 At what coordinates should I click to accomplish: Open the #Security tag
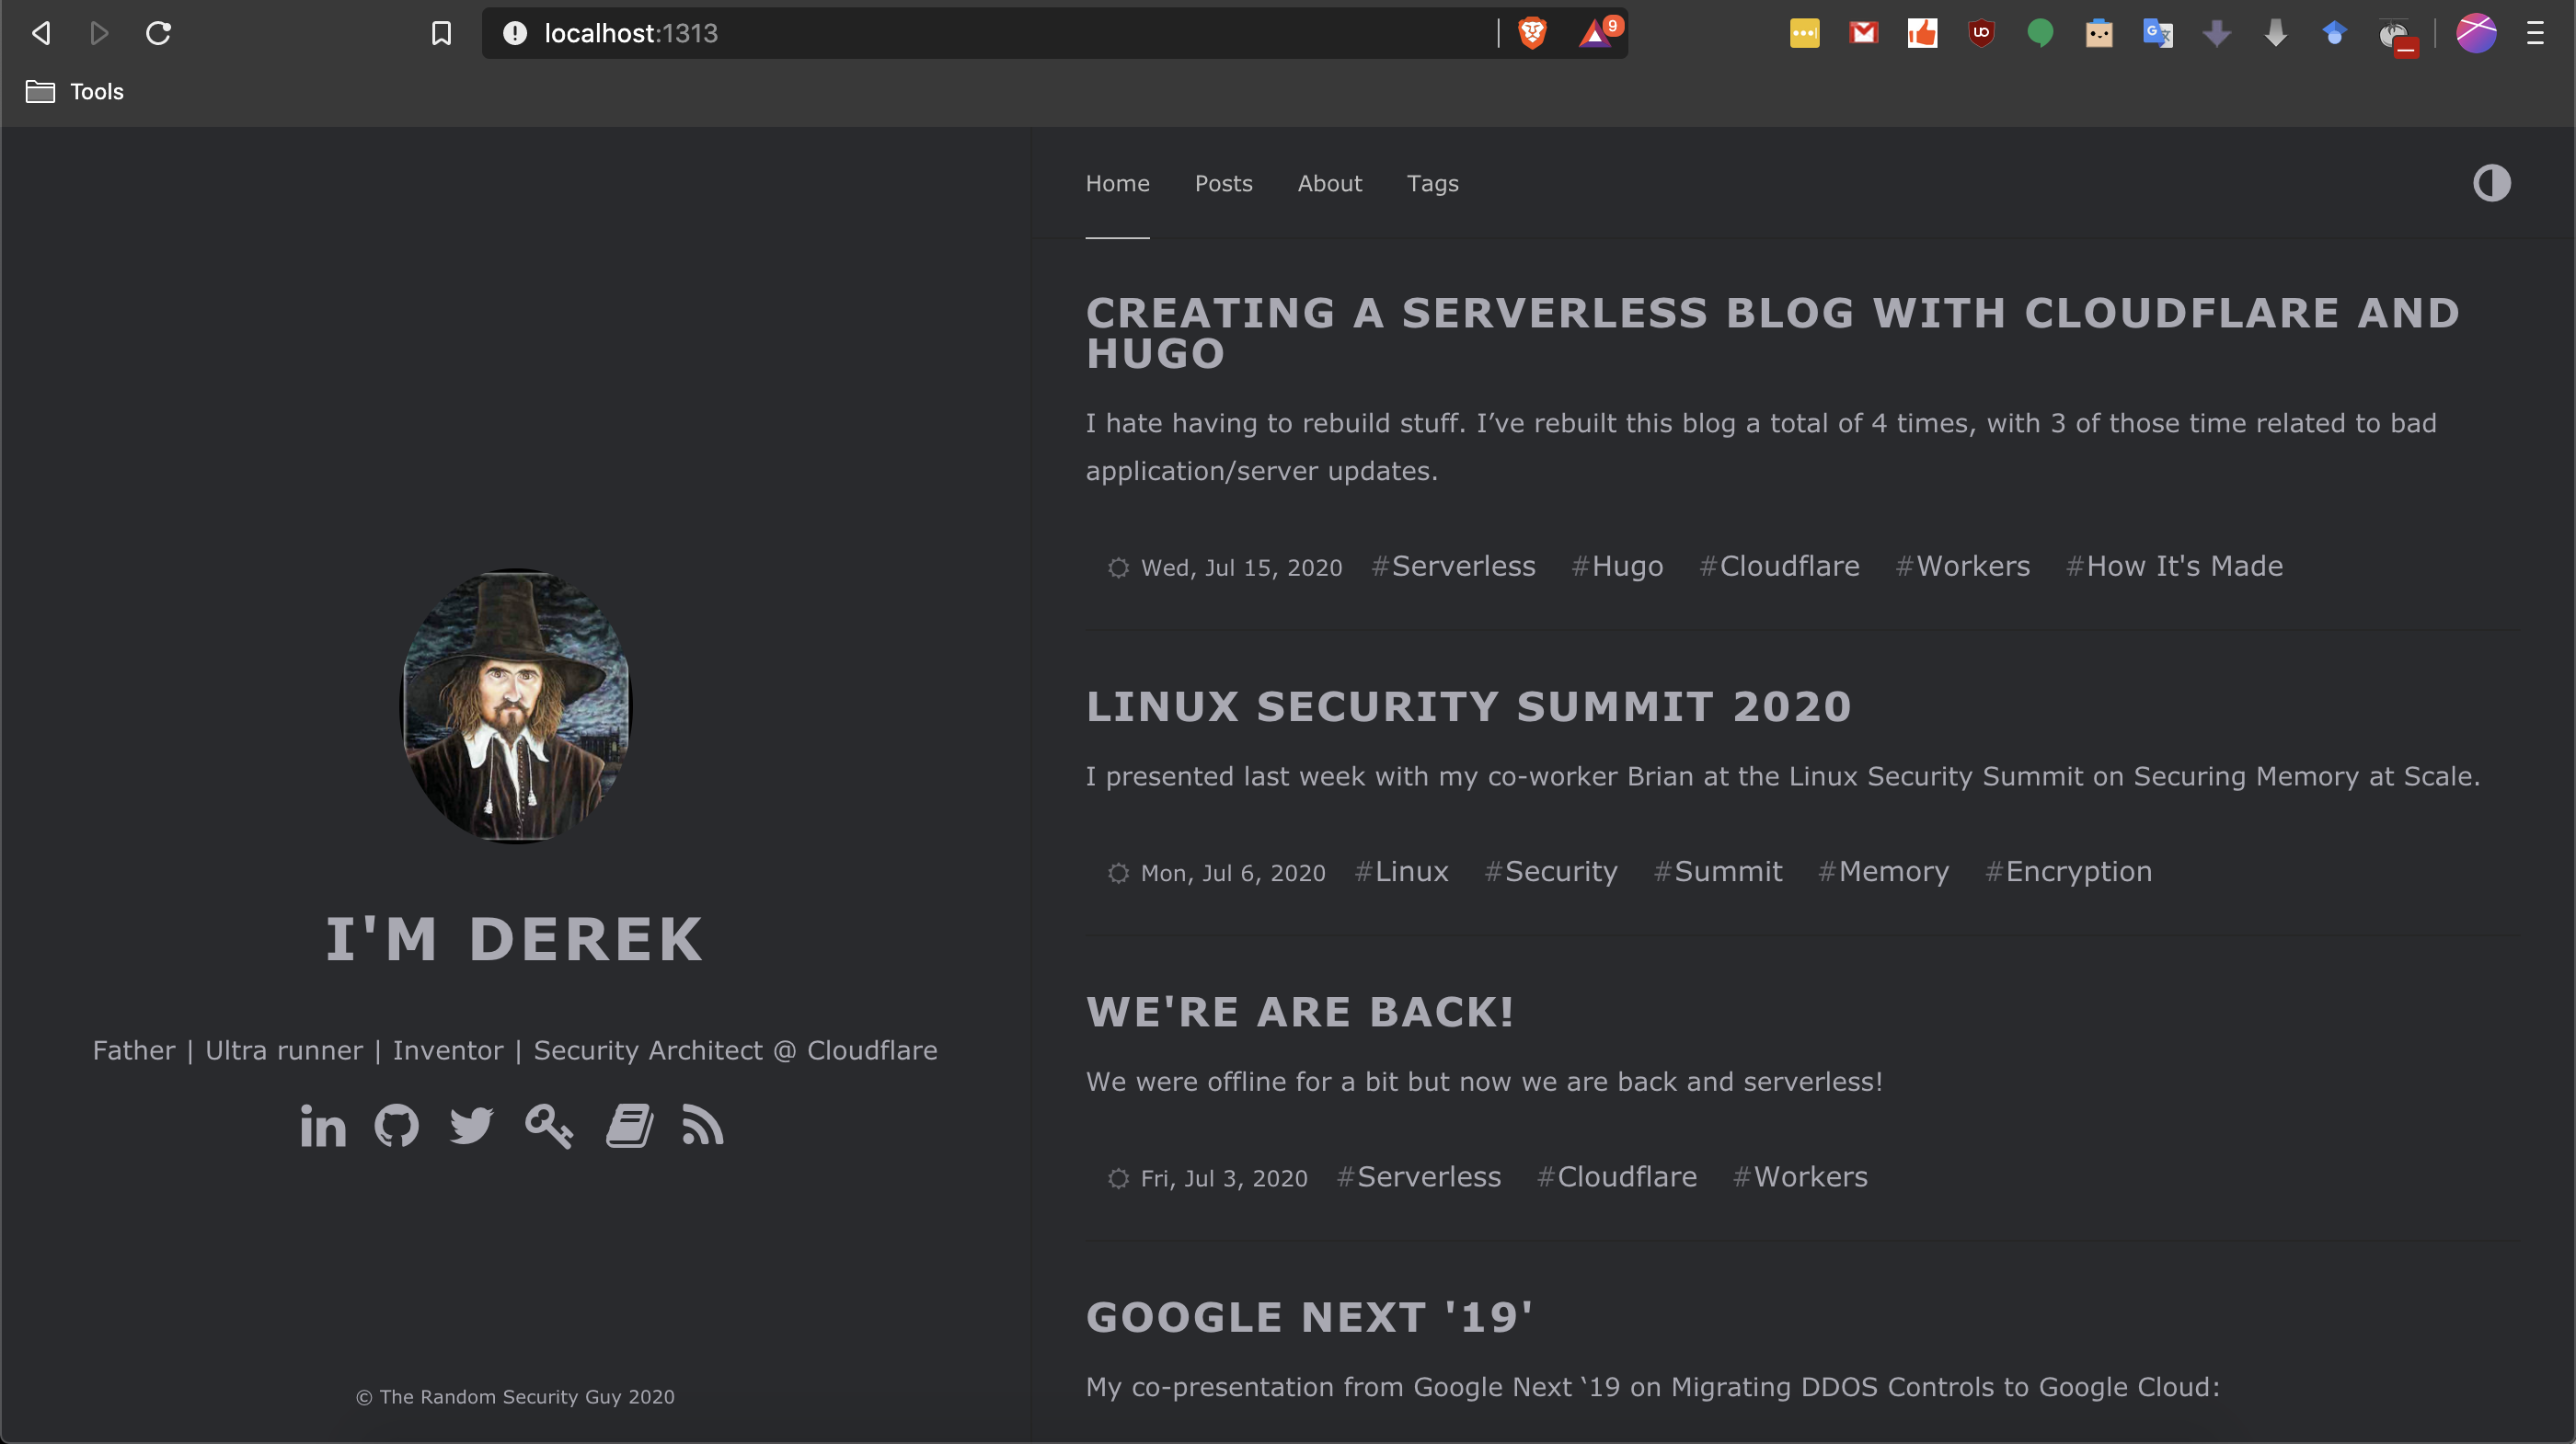1550,872
